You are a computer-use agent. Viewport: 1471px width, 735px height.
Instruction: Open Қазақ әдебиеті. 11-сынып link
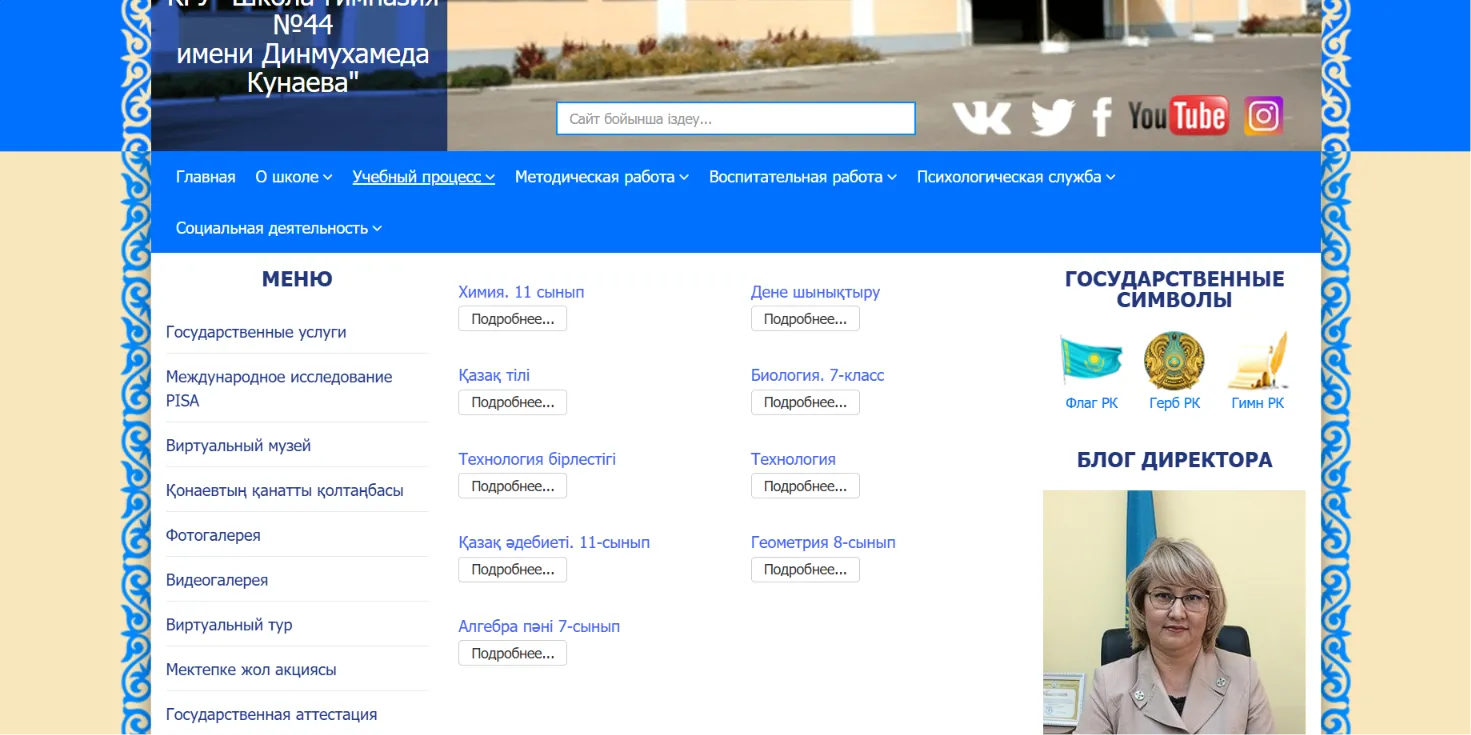(x=554, y=542)
